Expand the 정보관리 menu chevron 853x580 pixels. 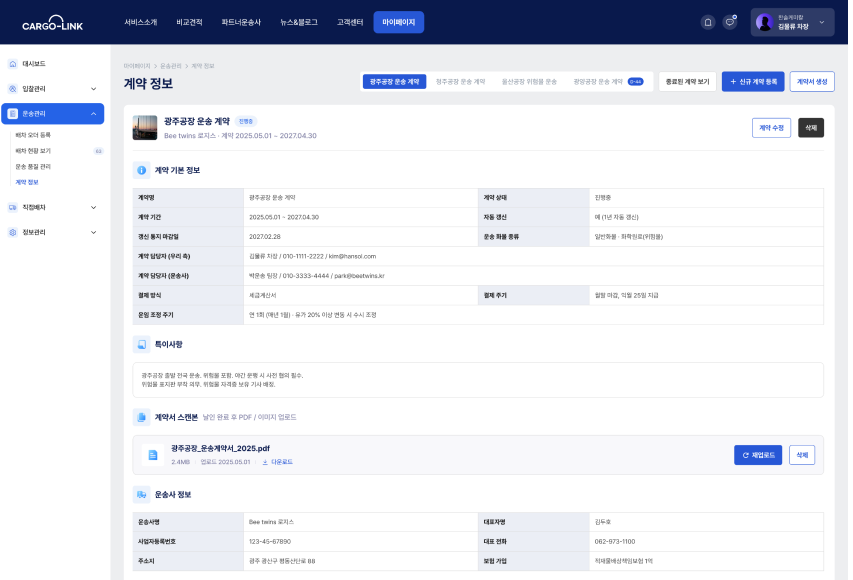click(94, 232)
